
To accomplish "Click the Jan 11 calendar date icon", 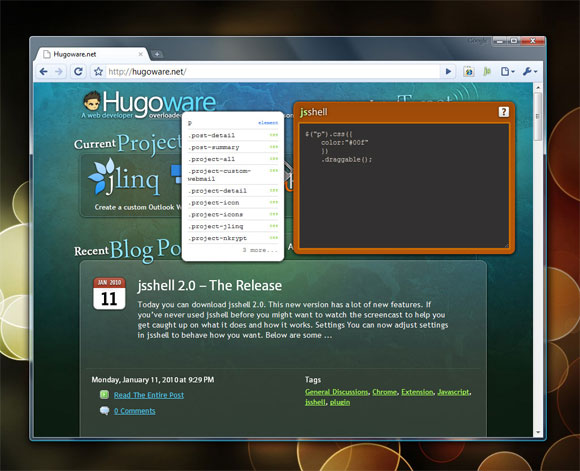I will click(109, 293).
